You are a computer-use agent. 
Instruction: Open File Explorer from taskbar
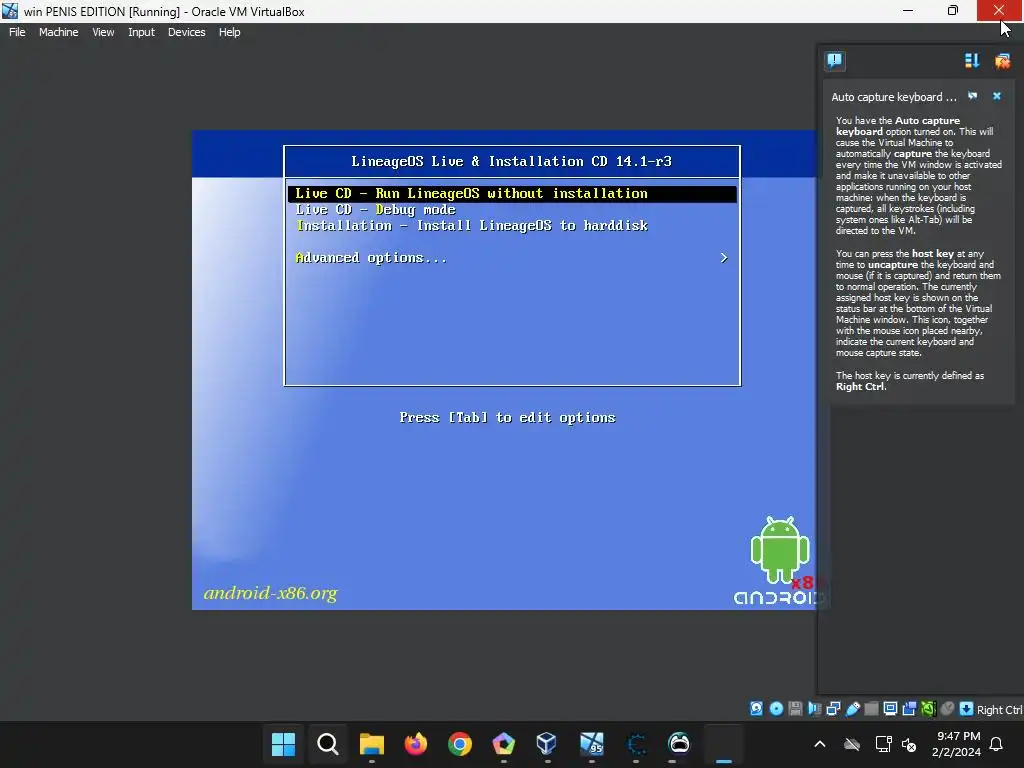coord(372,744)
